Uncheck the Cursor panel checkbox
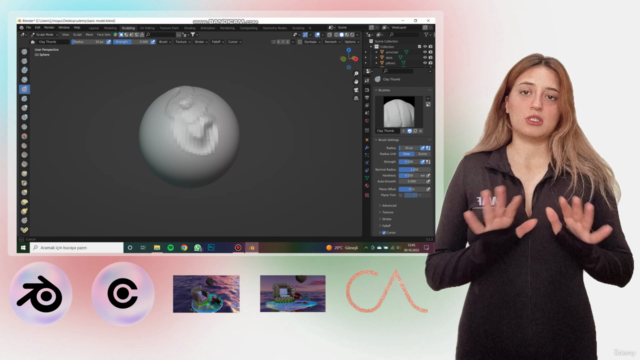Image resolution: width=640 pixels, height=360 pixels. pyautogui.click(x=384, y=233)
